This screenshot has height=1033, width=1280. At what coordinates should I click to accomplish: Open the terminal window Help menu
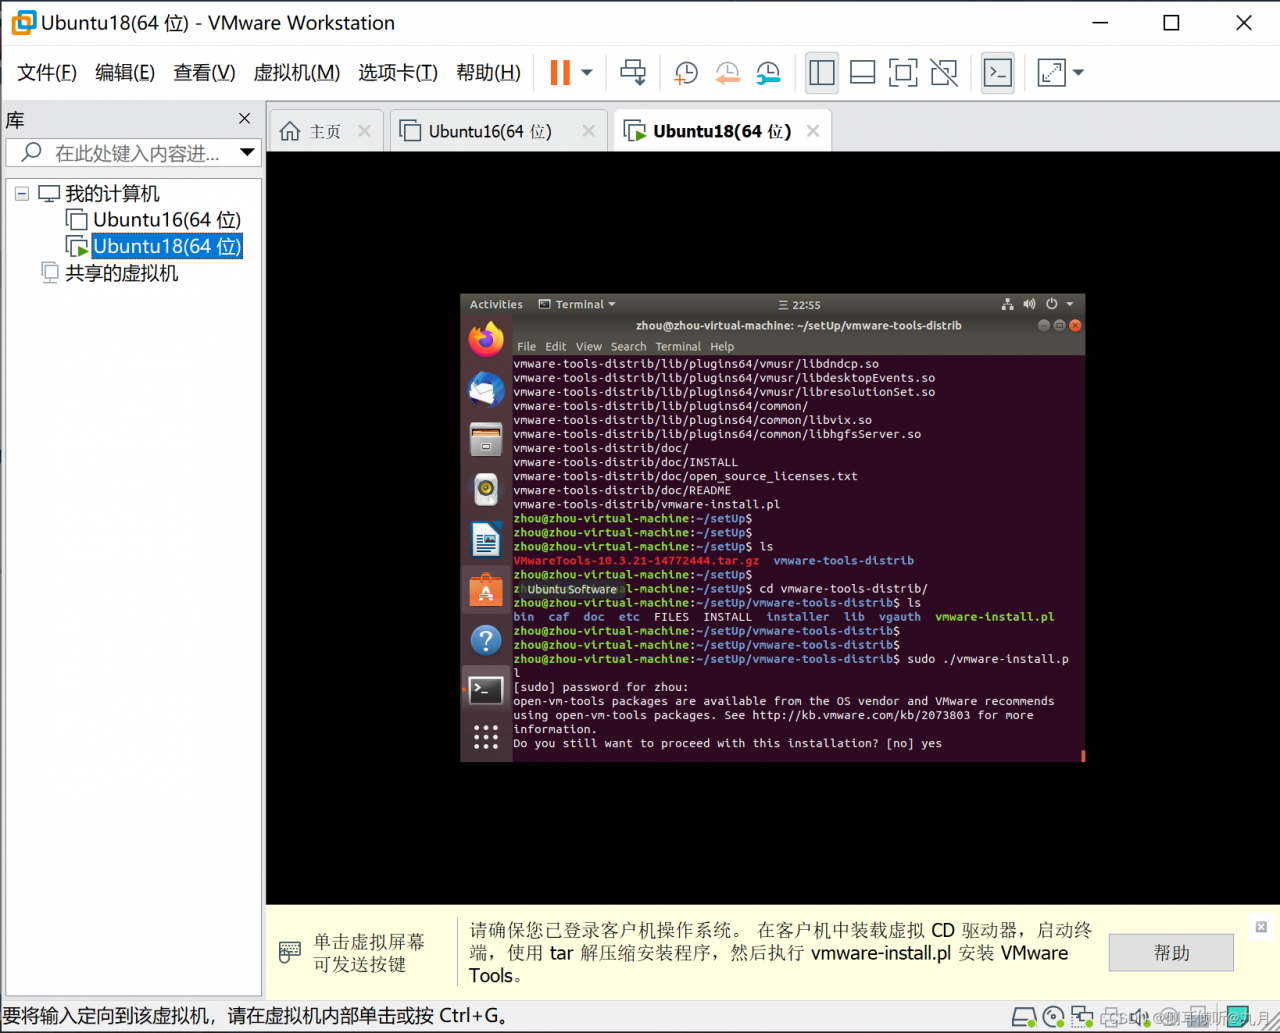coord(722,347)
